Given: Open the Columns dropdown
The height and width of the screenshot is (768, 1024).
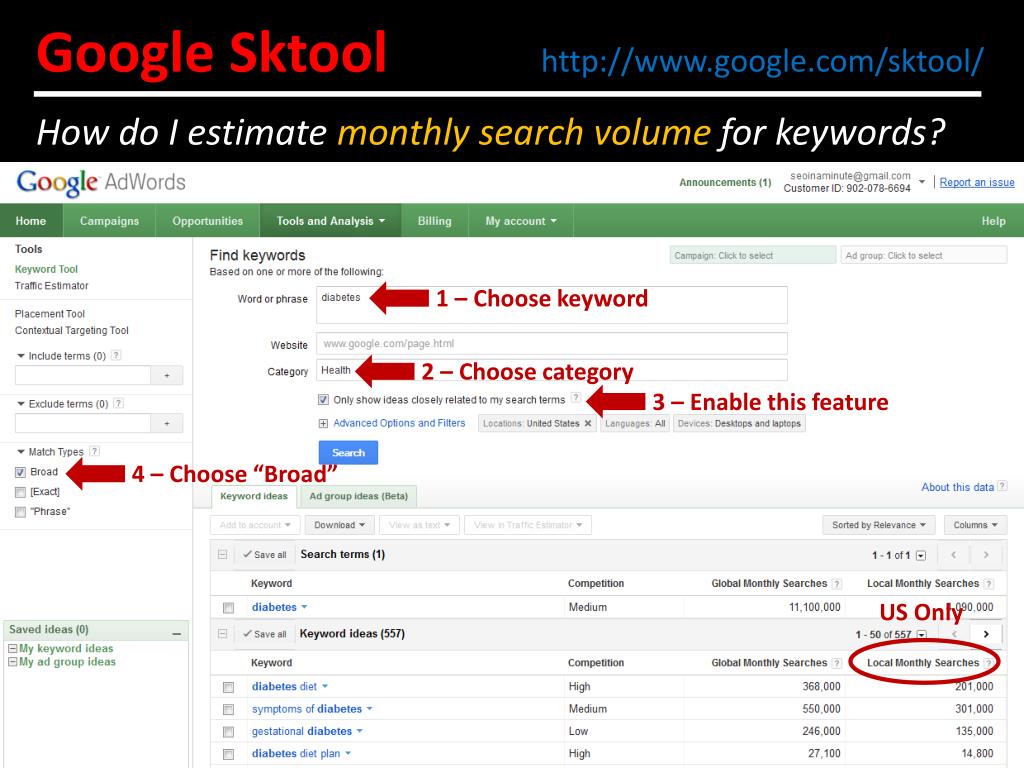Looking at the screenshot, I should coord(976,525).
